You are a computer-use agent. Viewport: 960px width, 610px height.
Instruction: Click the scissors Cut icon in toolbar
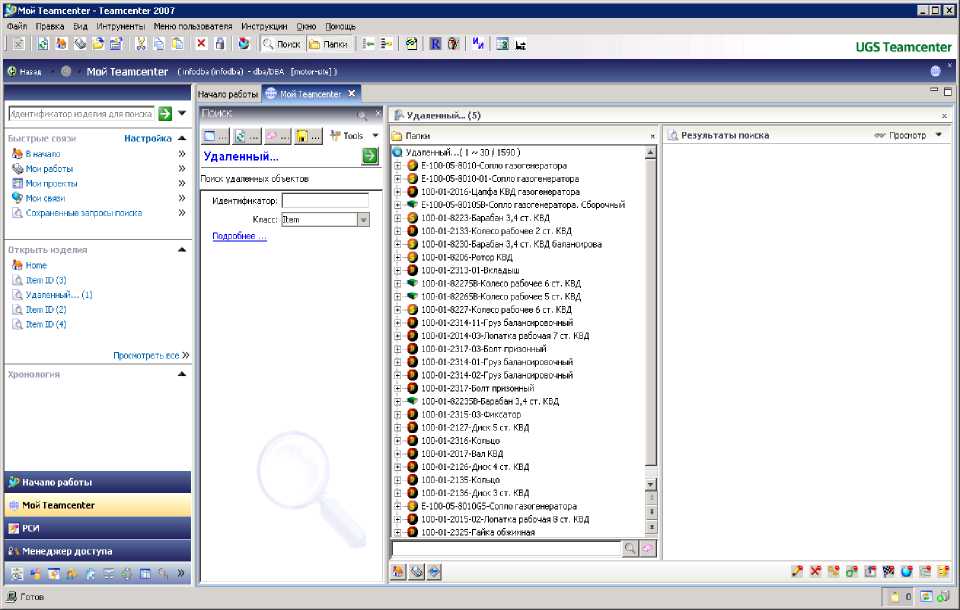click(141, 44)
